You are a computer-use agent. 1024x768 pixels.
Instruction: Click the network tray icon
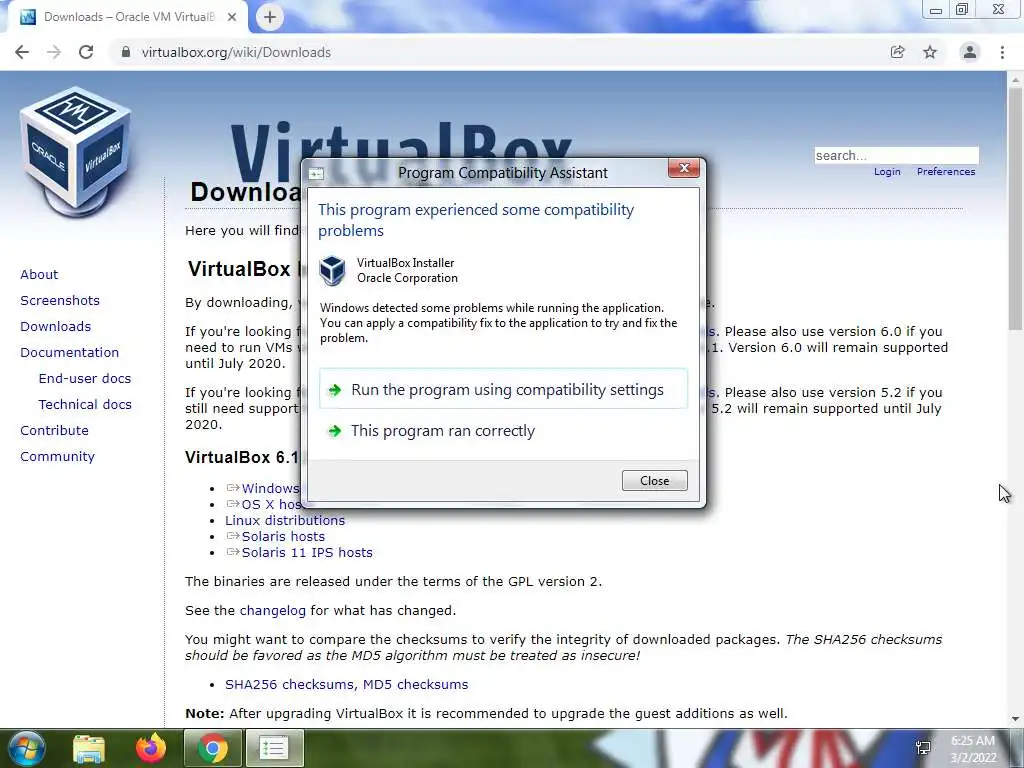point(923,748)
